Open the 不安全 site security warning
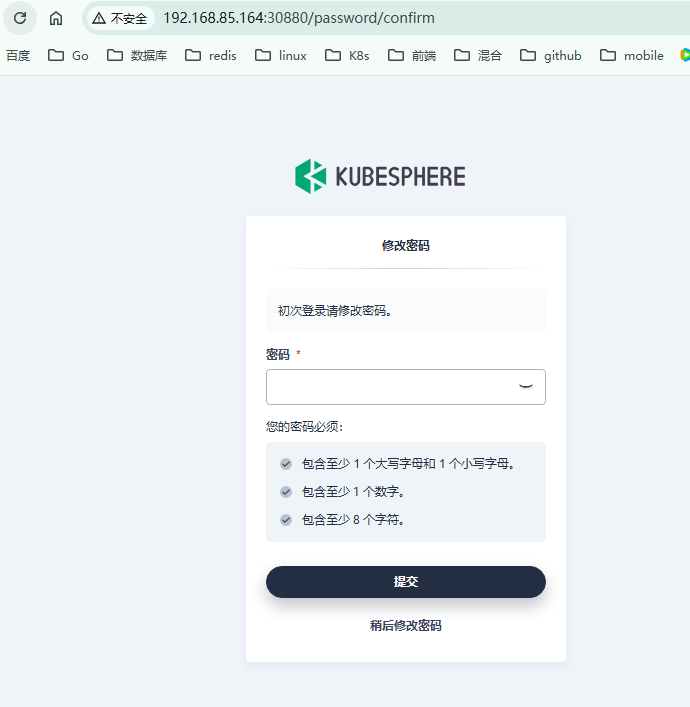 coord(120,18)
